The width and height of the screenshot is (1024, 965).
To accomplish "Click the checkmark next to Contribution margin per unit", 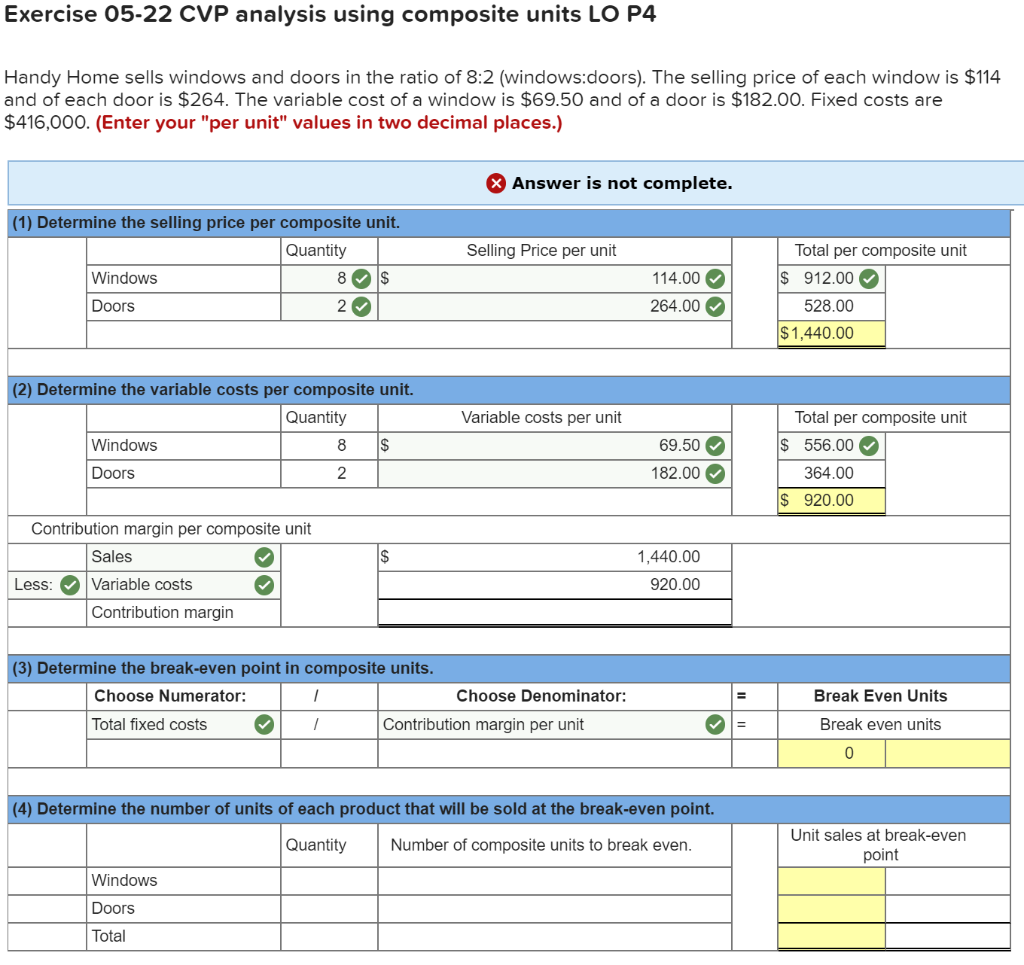I will pyautogui.click(x=713, y=724).
